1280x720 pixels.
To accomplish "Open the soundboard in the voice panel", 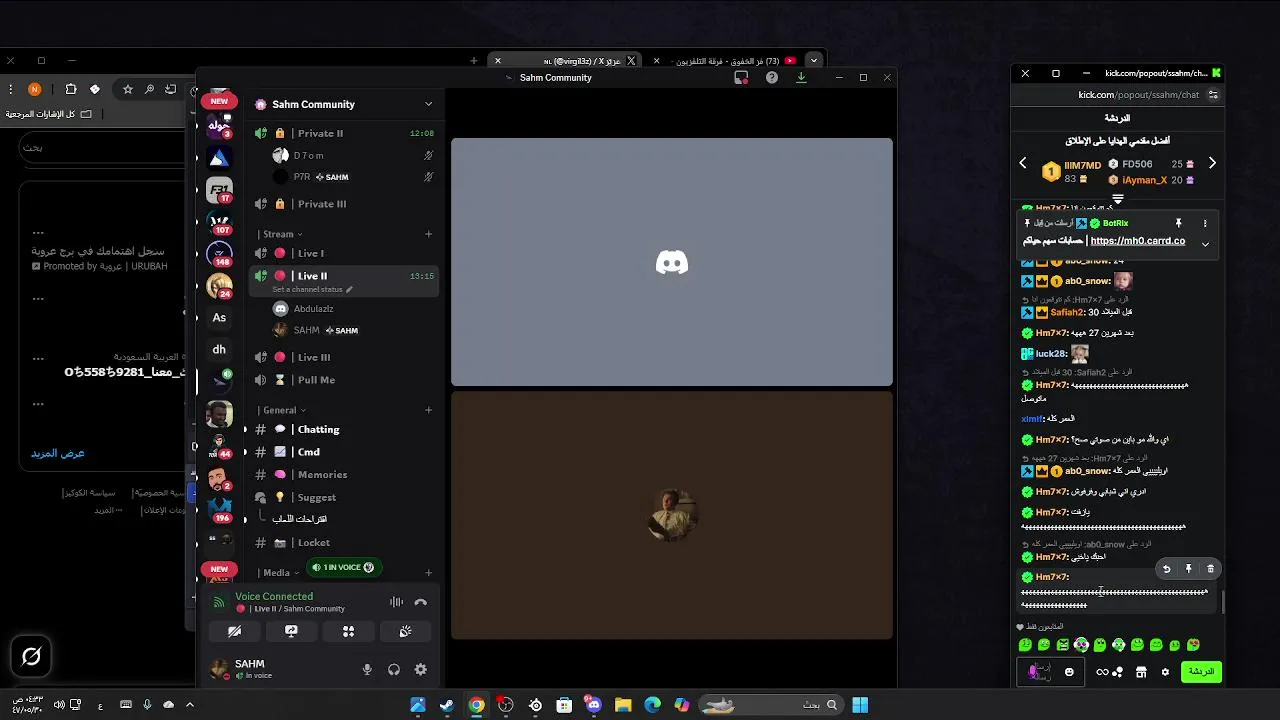I will pyautogui.click(x=405, y=631).
